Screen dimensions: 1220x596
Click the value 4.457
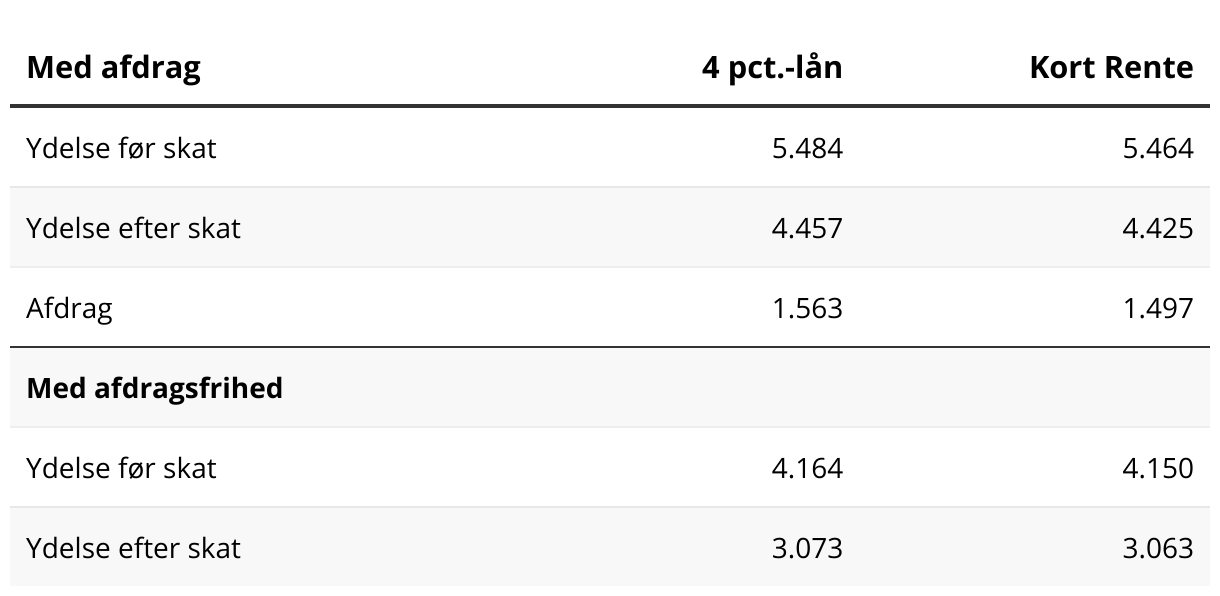[807, 228]
